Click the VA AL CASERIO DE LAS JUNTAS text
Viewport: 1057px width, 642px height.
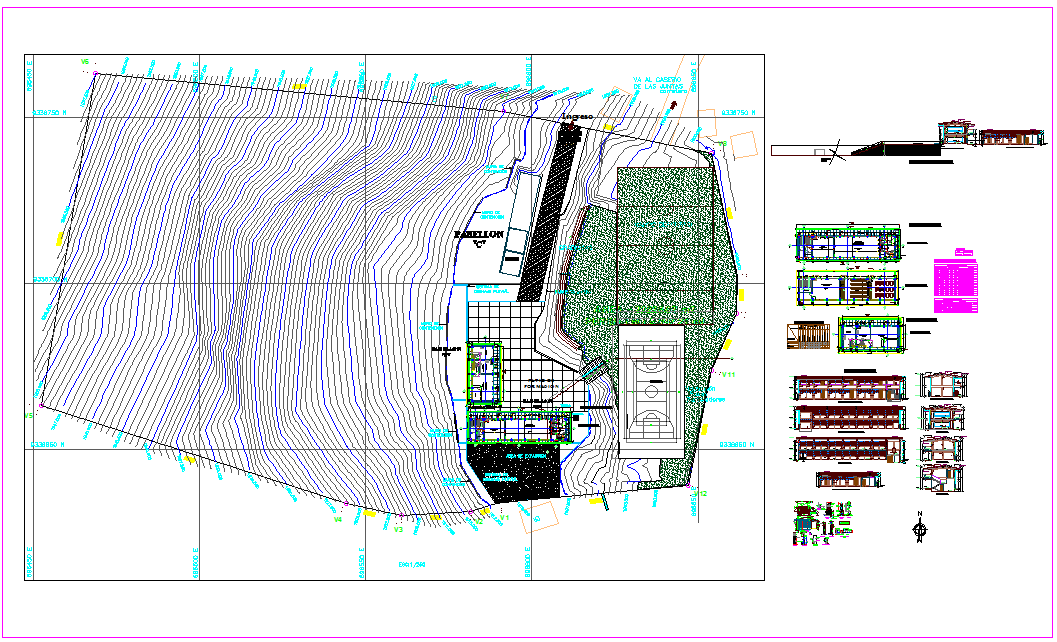click(657, 83)
